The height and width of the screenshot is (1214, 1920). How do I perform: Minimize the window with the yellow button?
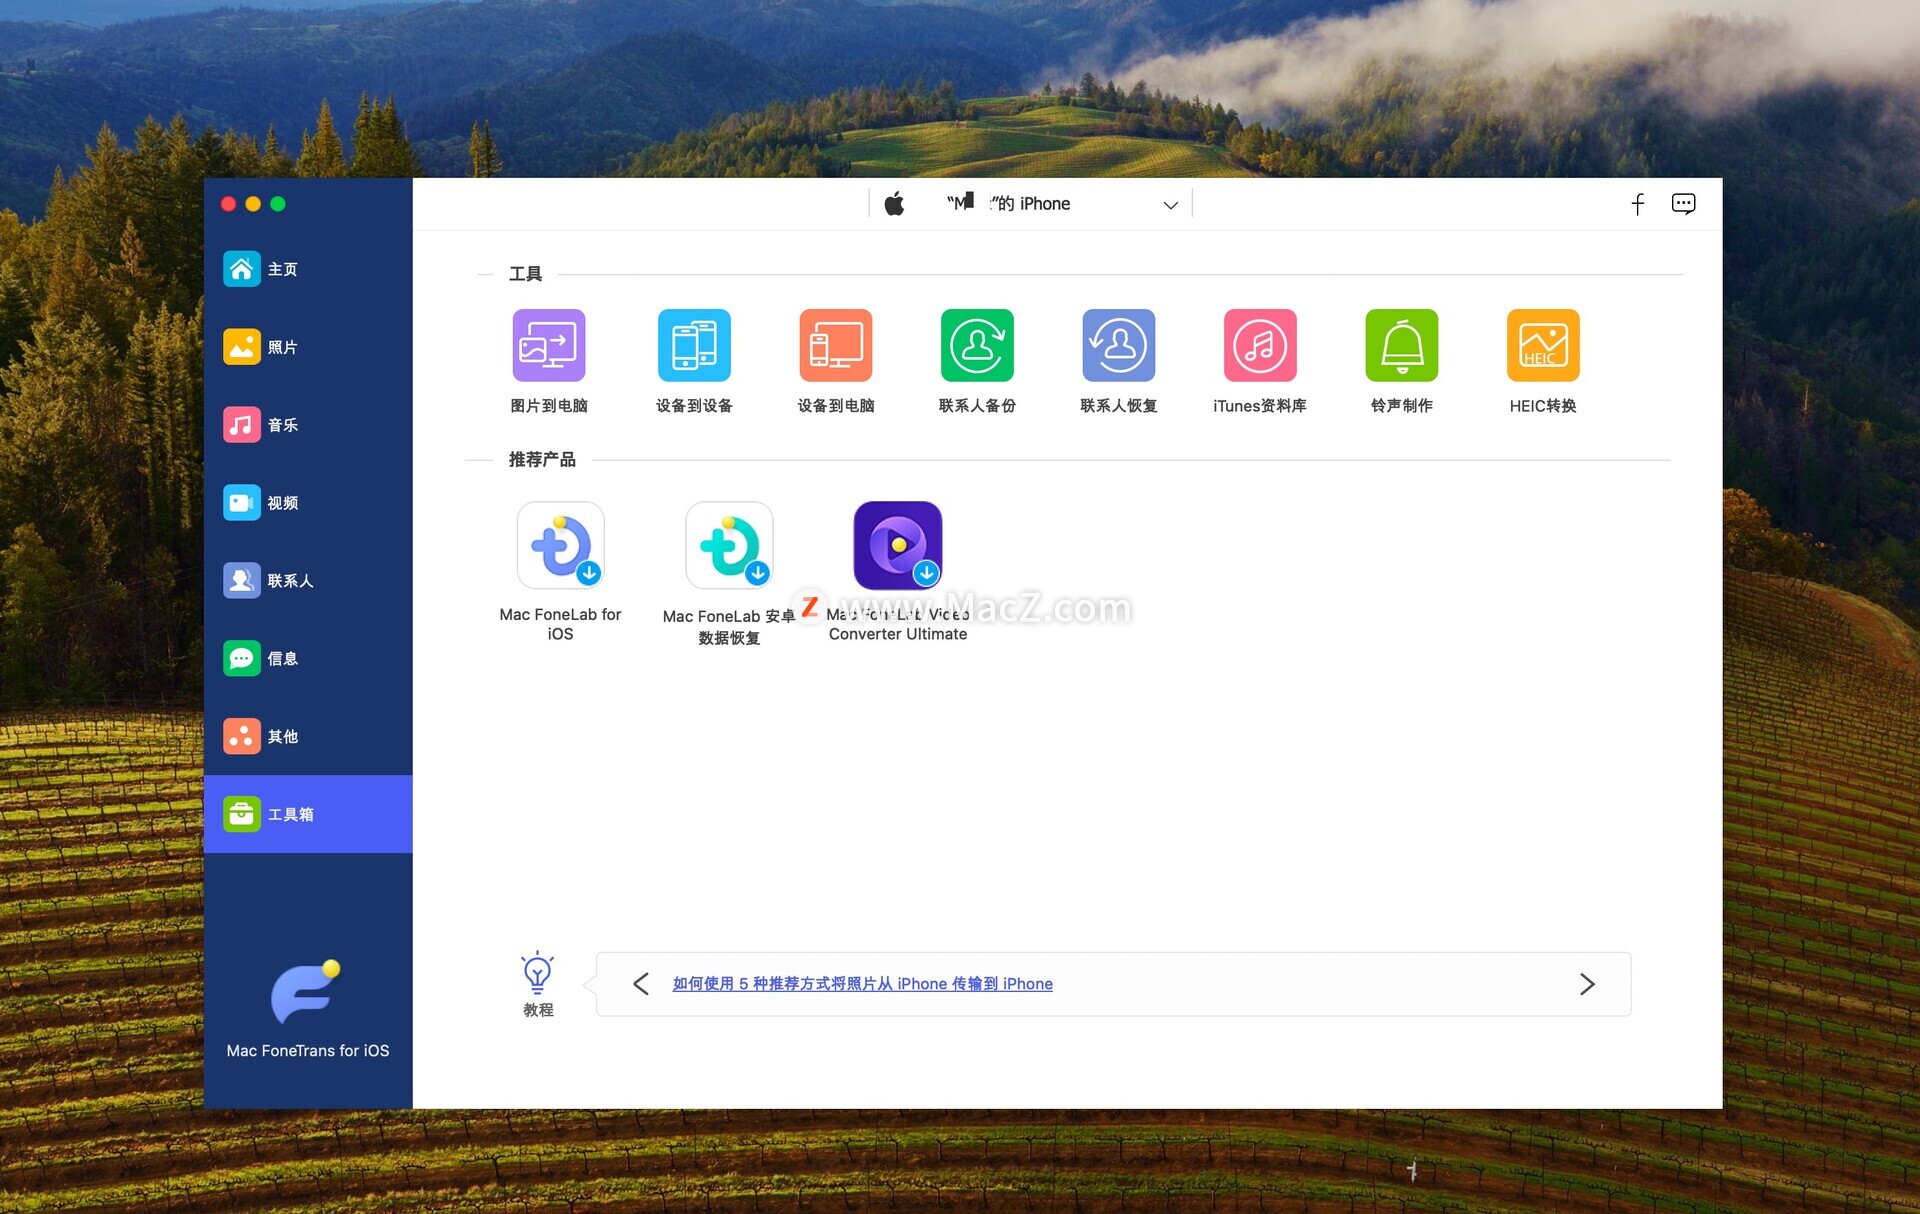tap(253, 204)
